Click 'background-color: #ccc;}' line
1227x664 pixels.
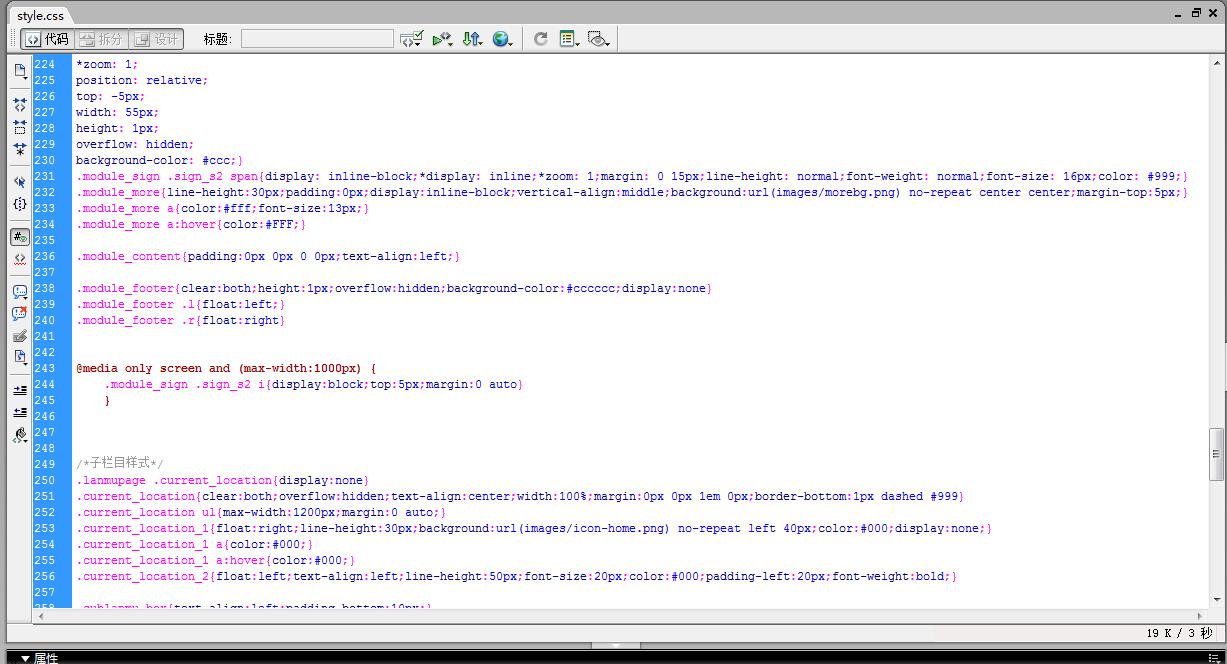(x=160, y=160)
